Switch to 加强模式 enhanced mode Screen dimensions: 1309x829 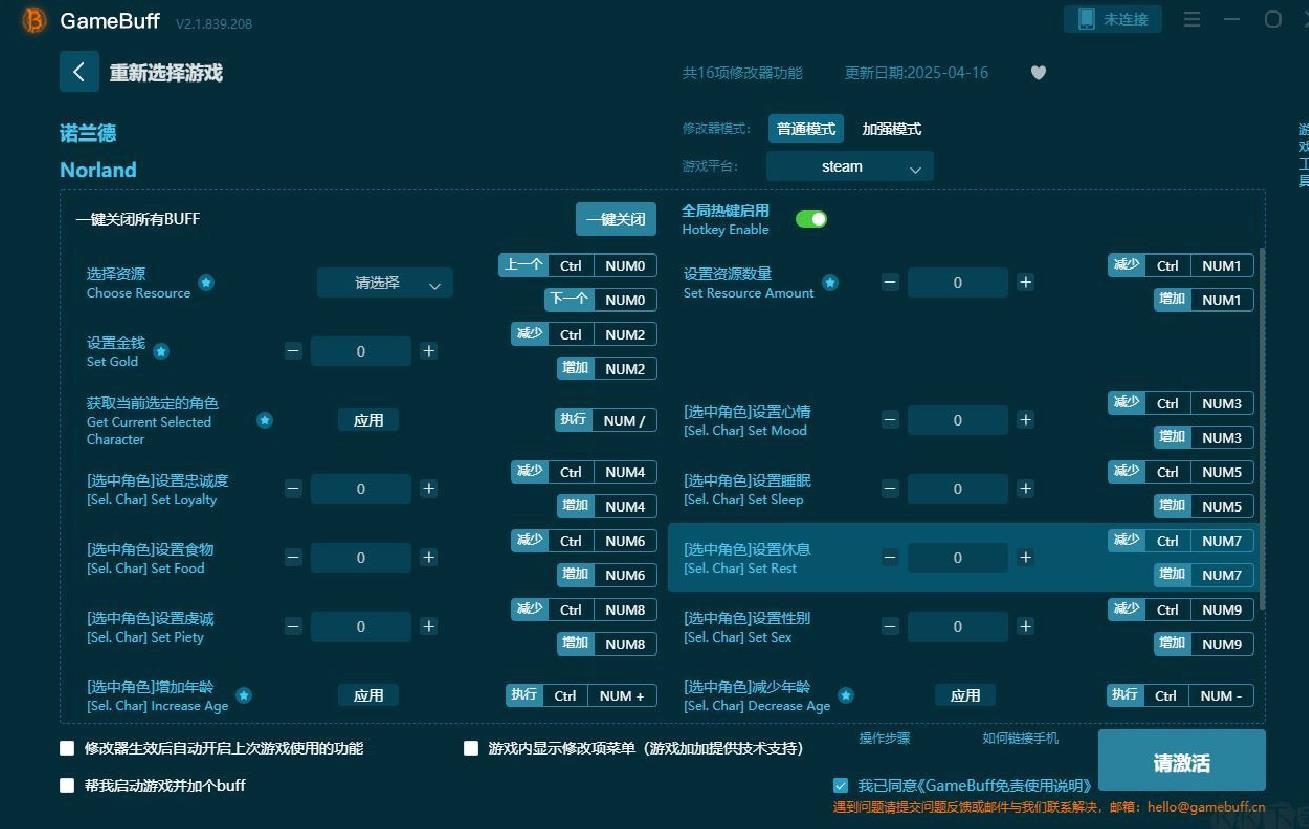[892, 129]
